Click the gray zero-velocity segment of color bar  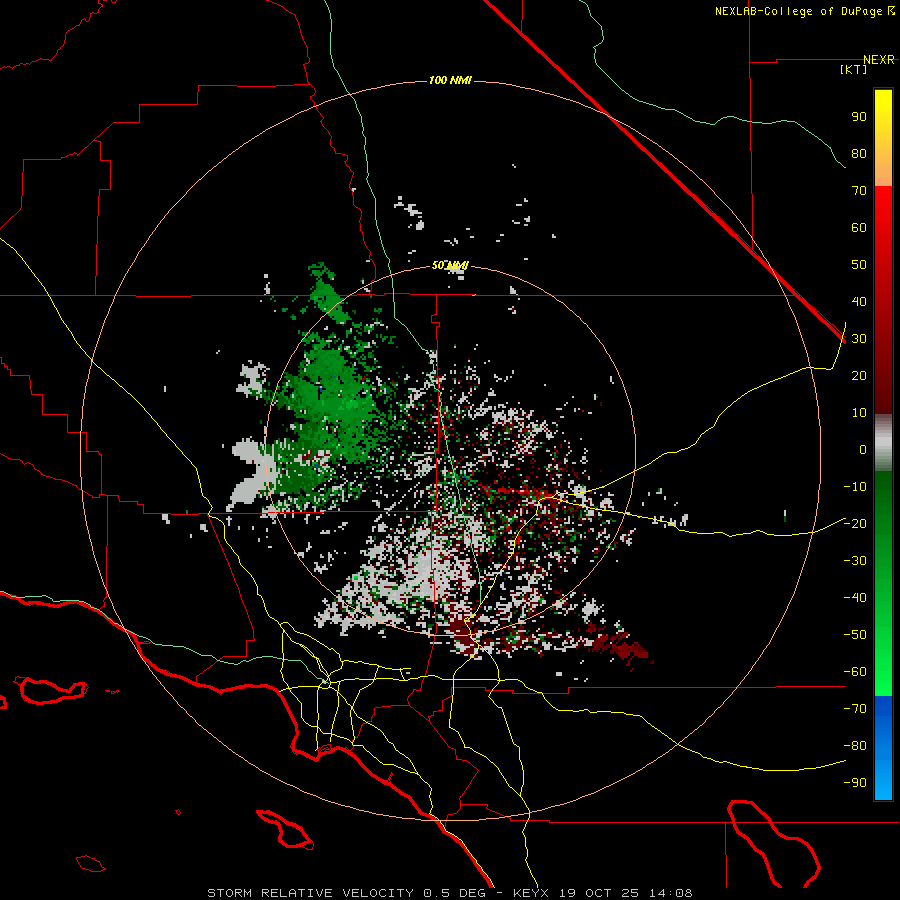click(883, 443)
